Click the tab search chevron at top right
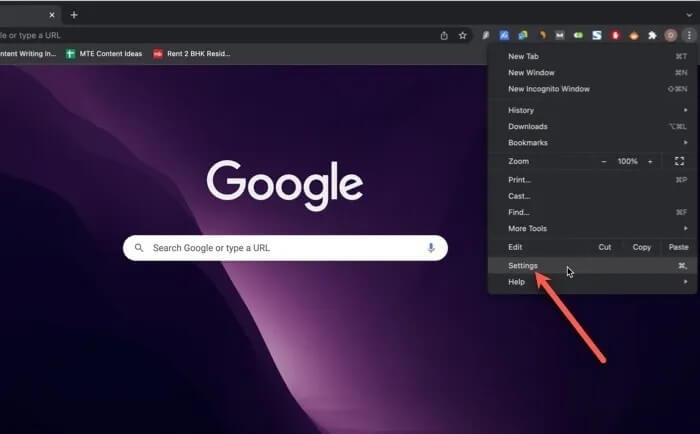Screen dimensions: 700x434 click(x=689, y=15)
